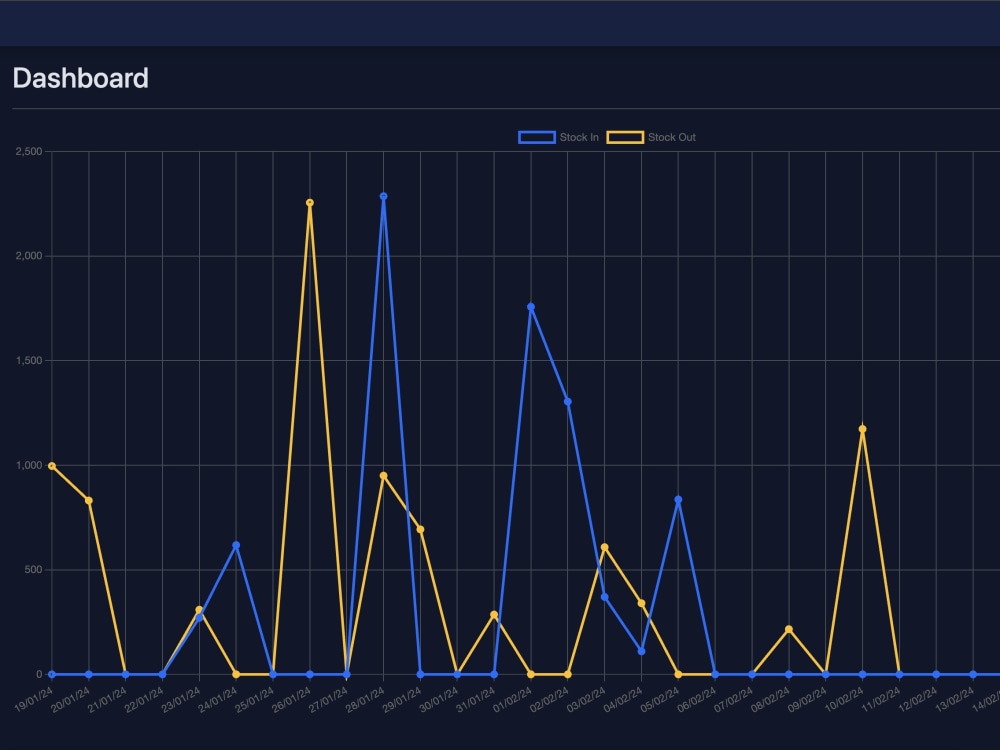Click the 26/01/24 date label

[291, 700]
